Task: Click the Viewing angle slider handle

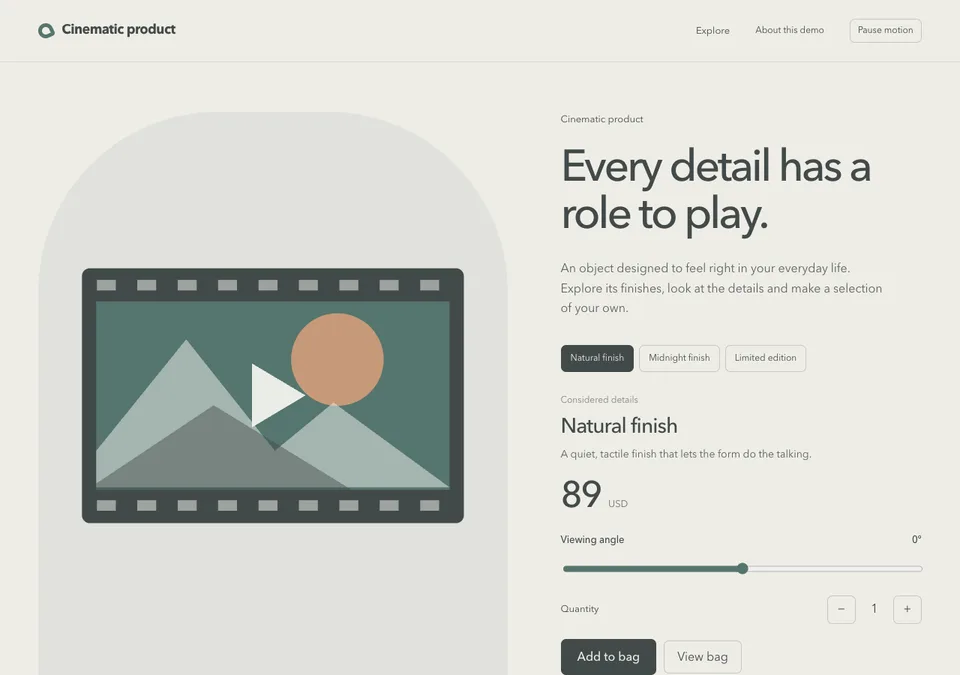Action: click(743, 568)
